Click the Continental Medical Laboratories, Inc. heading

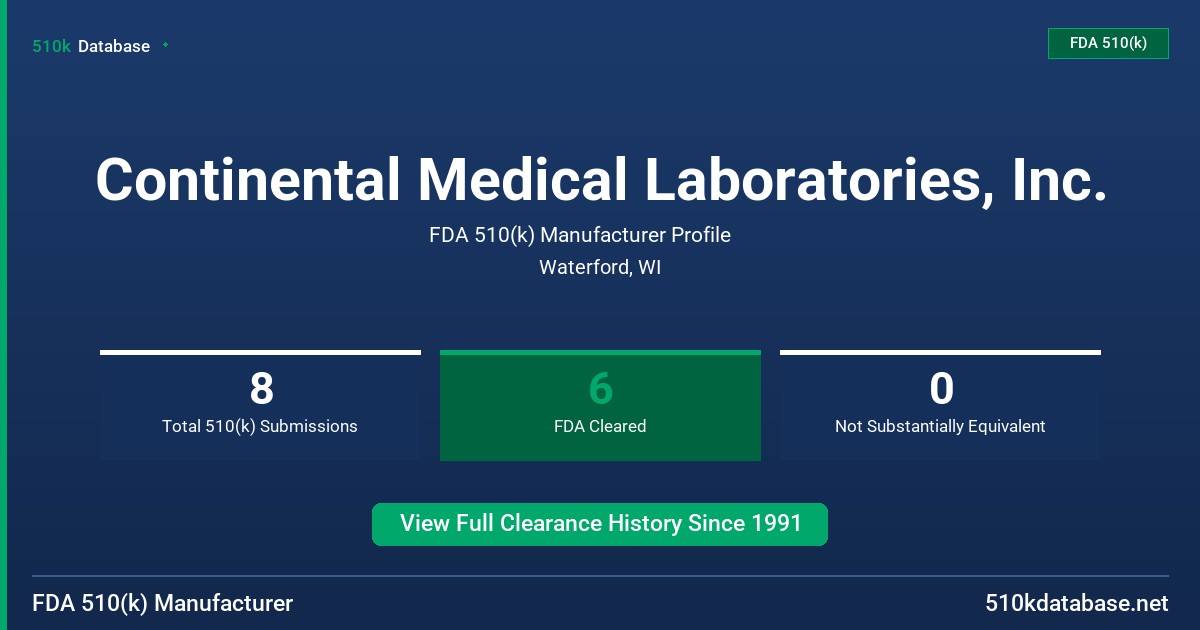pyautogui.click(x=601, y=180)
